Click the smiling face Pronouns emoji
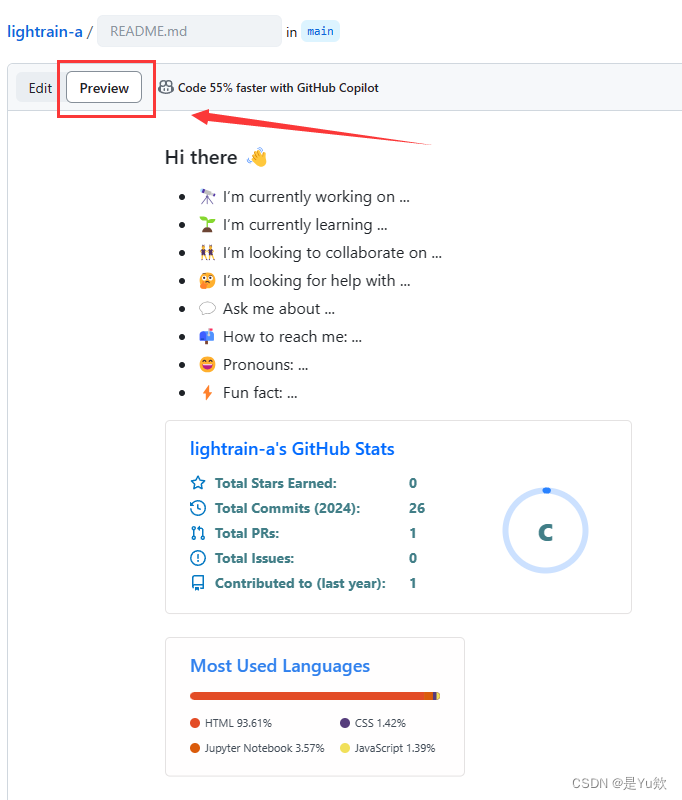Screen dimensions: 682x800 pyautogui.click(x=207, y=365)
